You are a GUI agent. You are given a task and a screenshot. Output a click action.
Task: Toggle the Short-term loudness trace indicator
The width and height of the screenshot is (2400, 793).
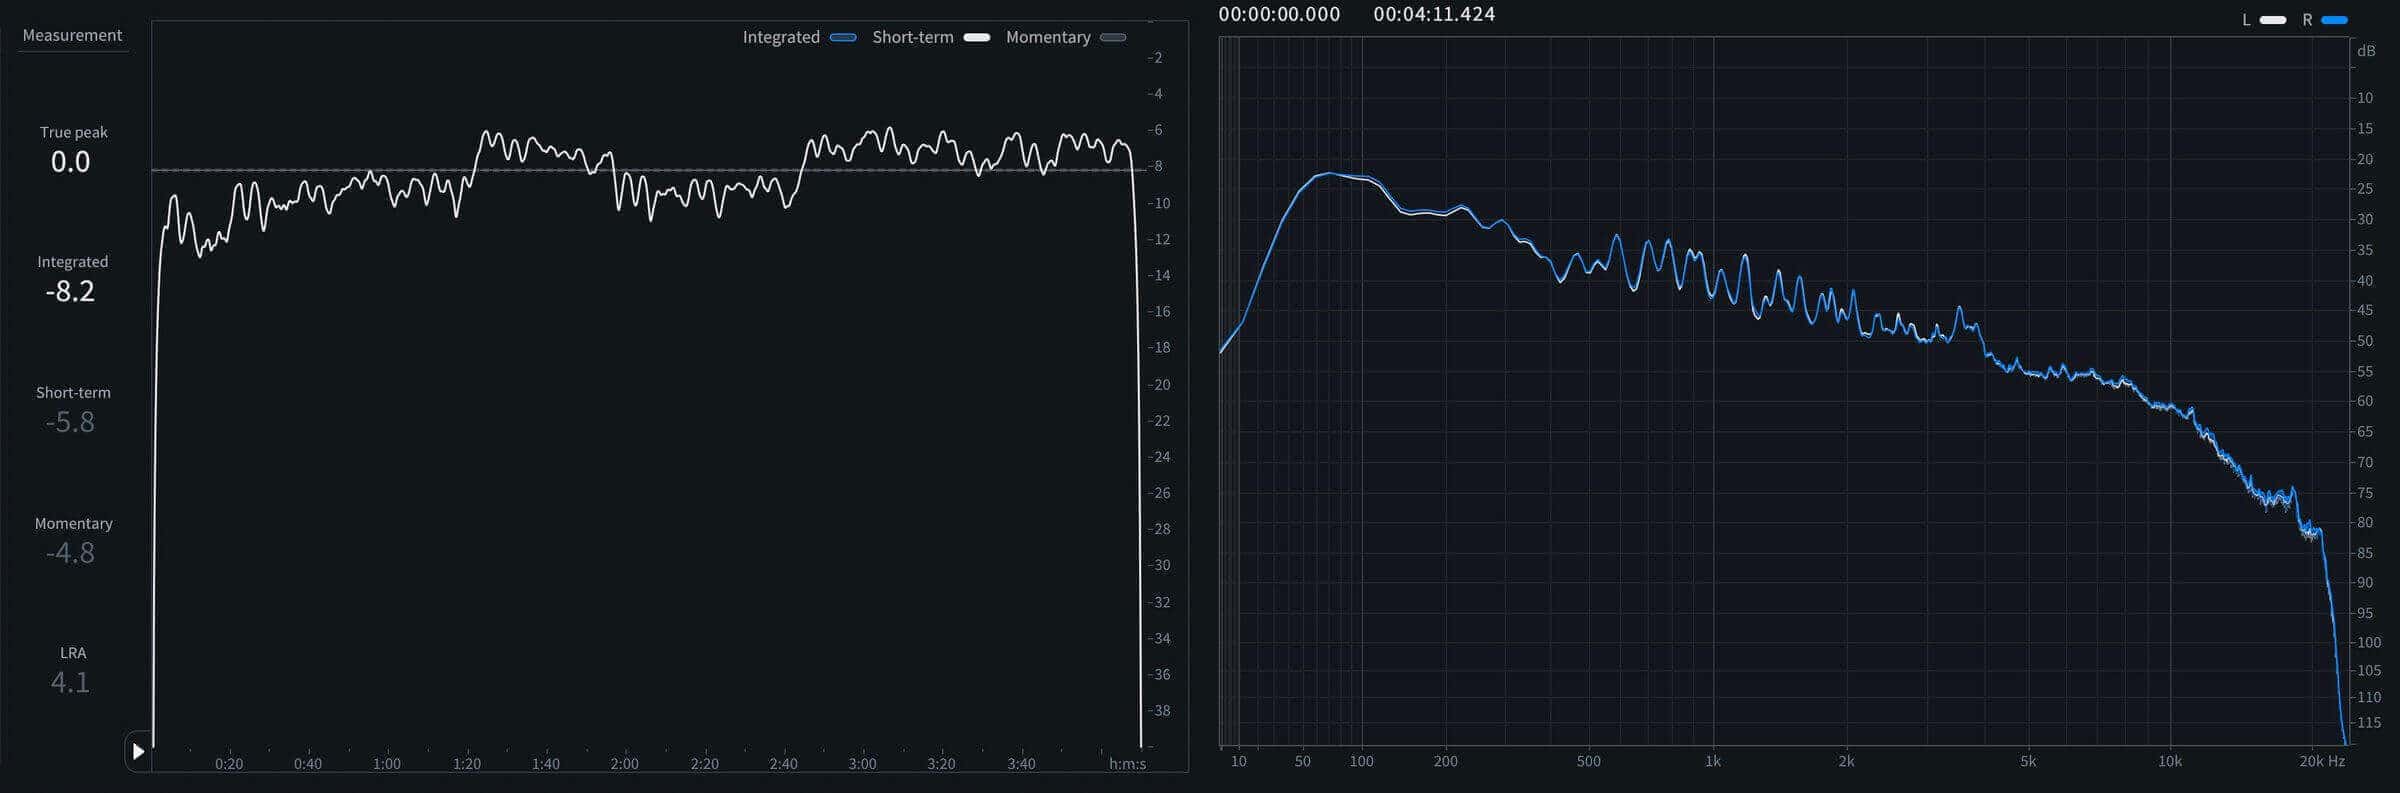(x=977, y=37)
